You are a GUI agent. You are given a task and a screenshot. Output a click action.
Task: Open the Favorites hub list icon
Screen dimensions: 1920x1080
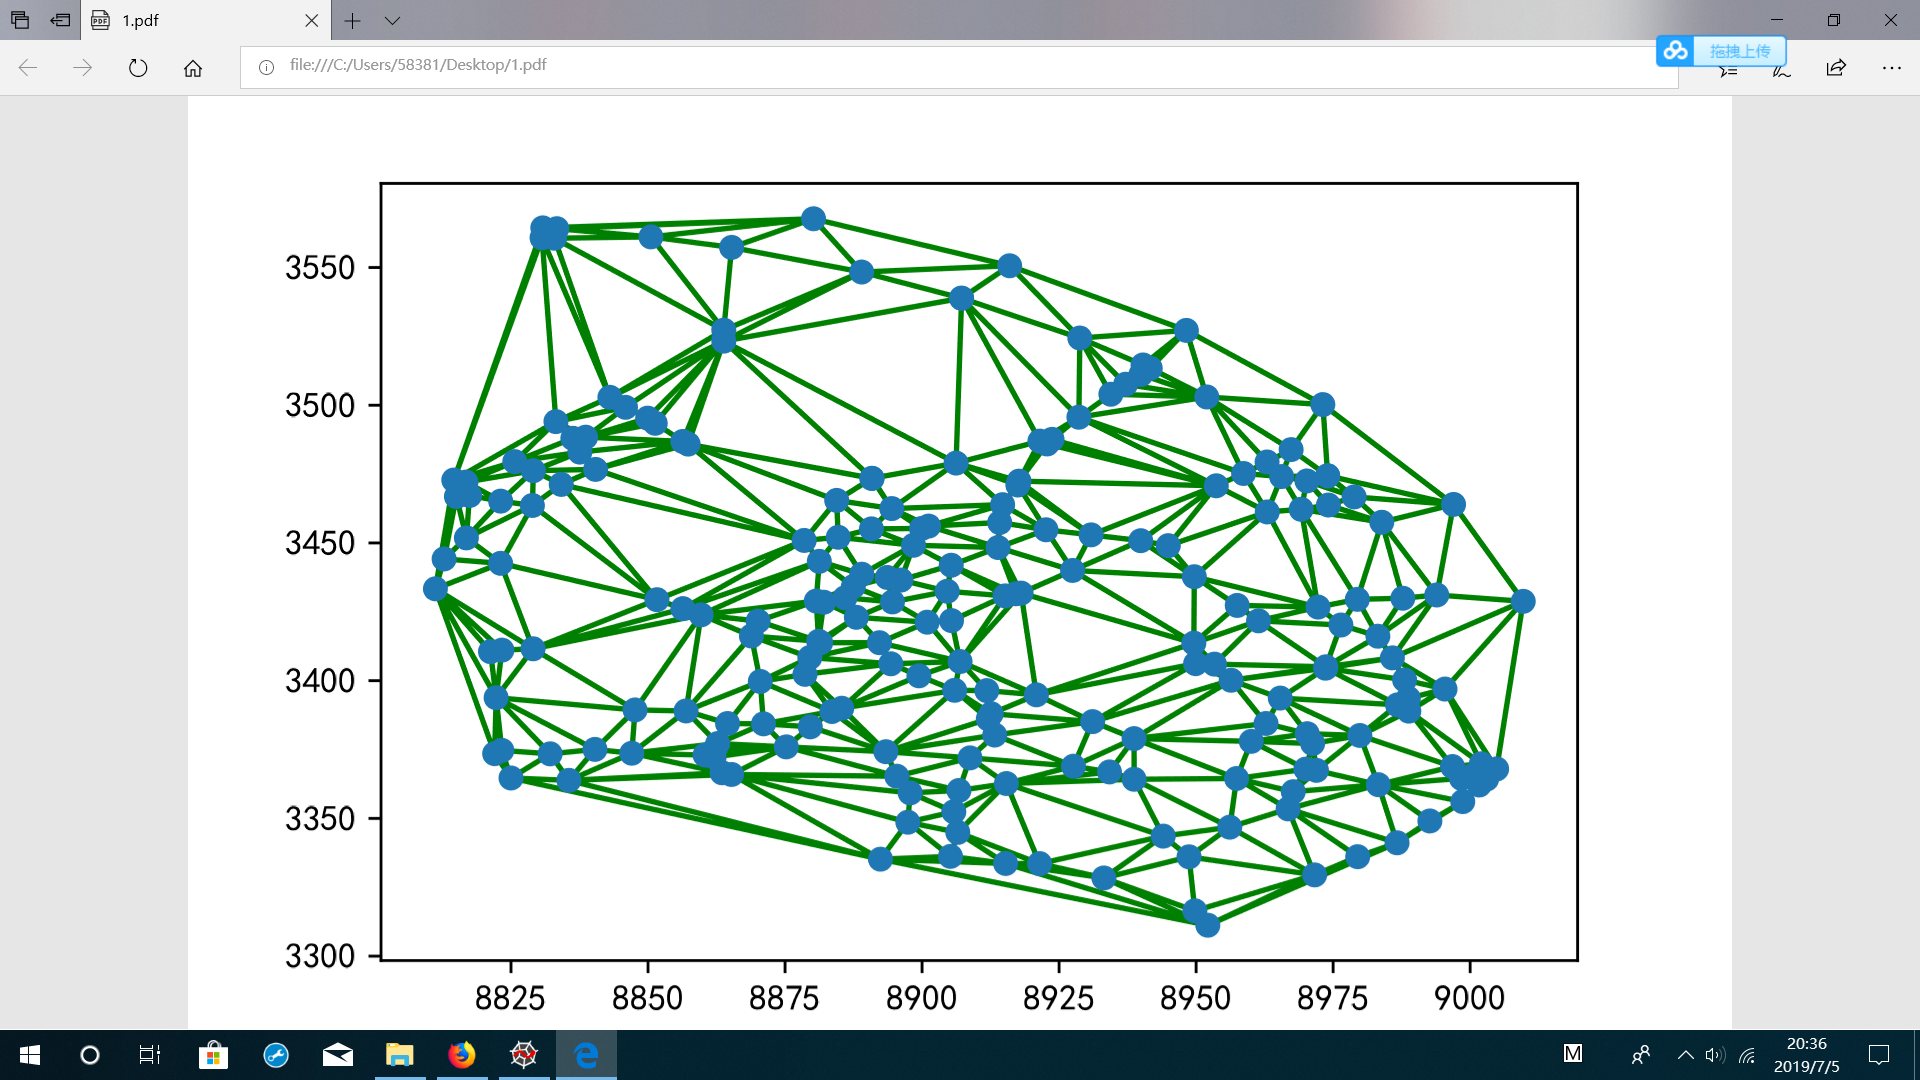coord(1728,71)
